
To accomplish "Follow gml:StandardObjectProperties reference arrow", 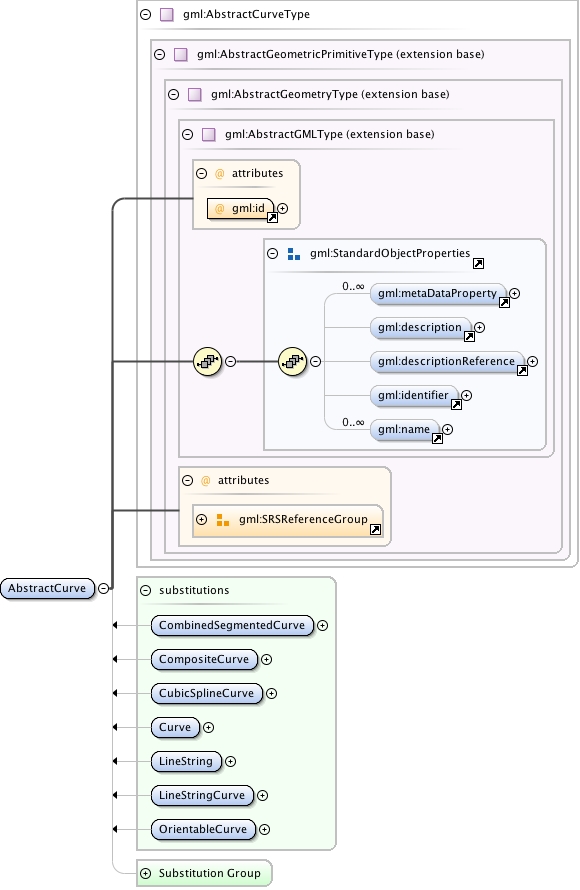I will click(478, 263).
